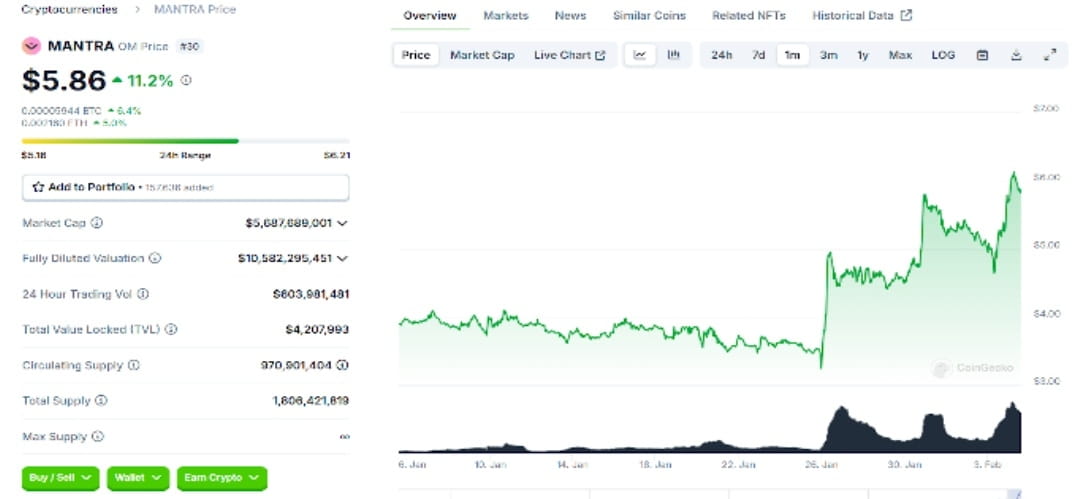
Task: Click the download chart icon
Action: [1016, 56]
